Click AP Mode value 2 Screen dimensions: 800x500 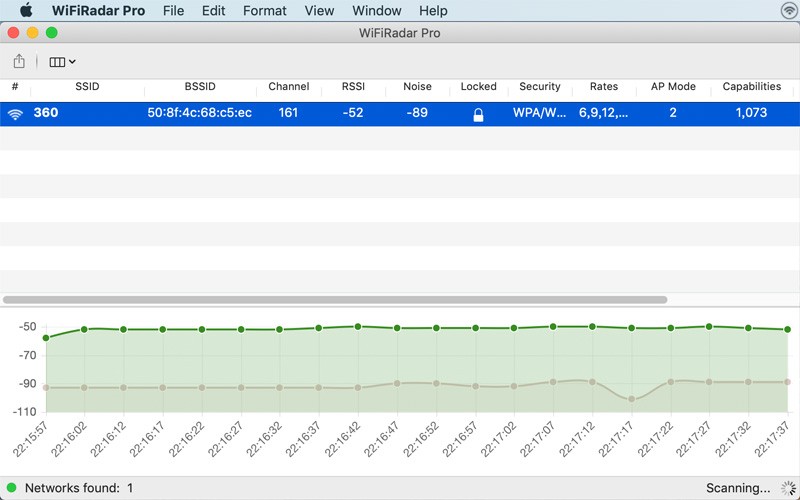(x=673, y=113)
